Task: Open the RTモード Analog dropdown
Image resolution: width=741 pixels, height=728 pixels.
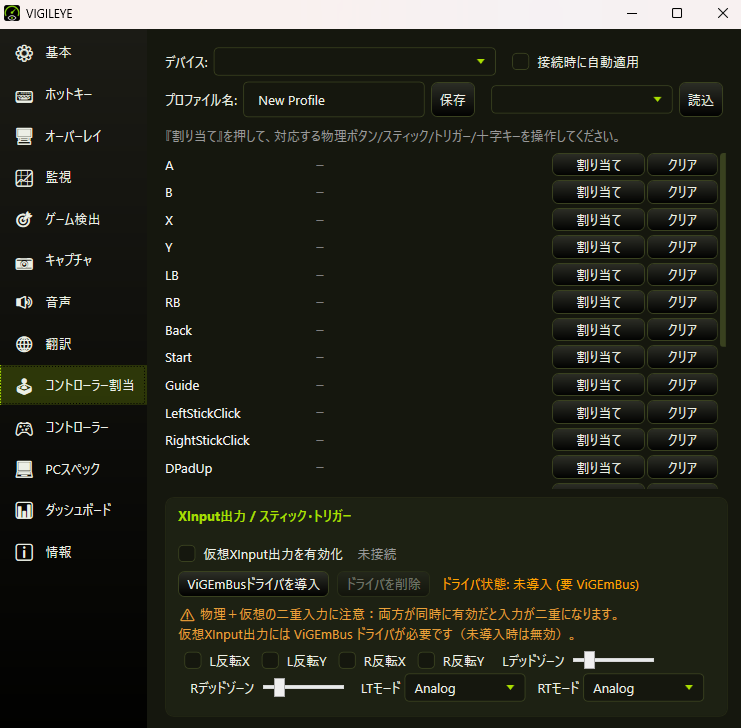Action: tap(643, 688)
